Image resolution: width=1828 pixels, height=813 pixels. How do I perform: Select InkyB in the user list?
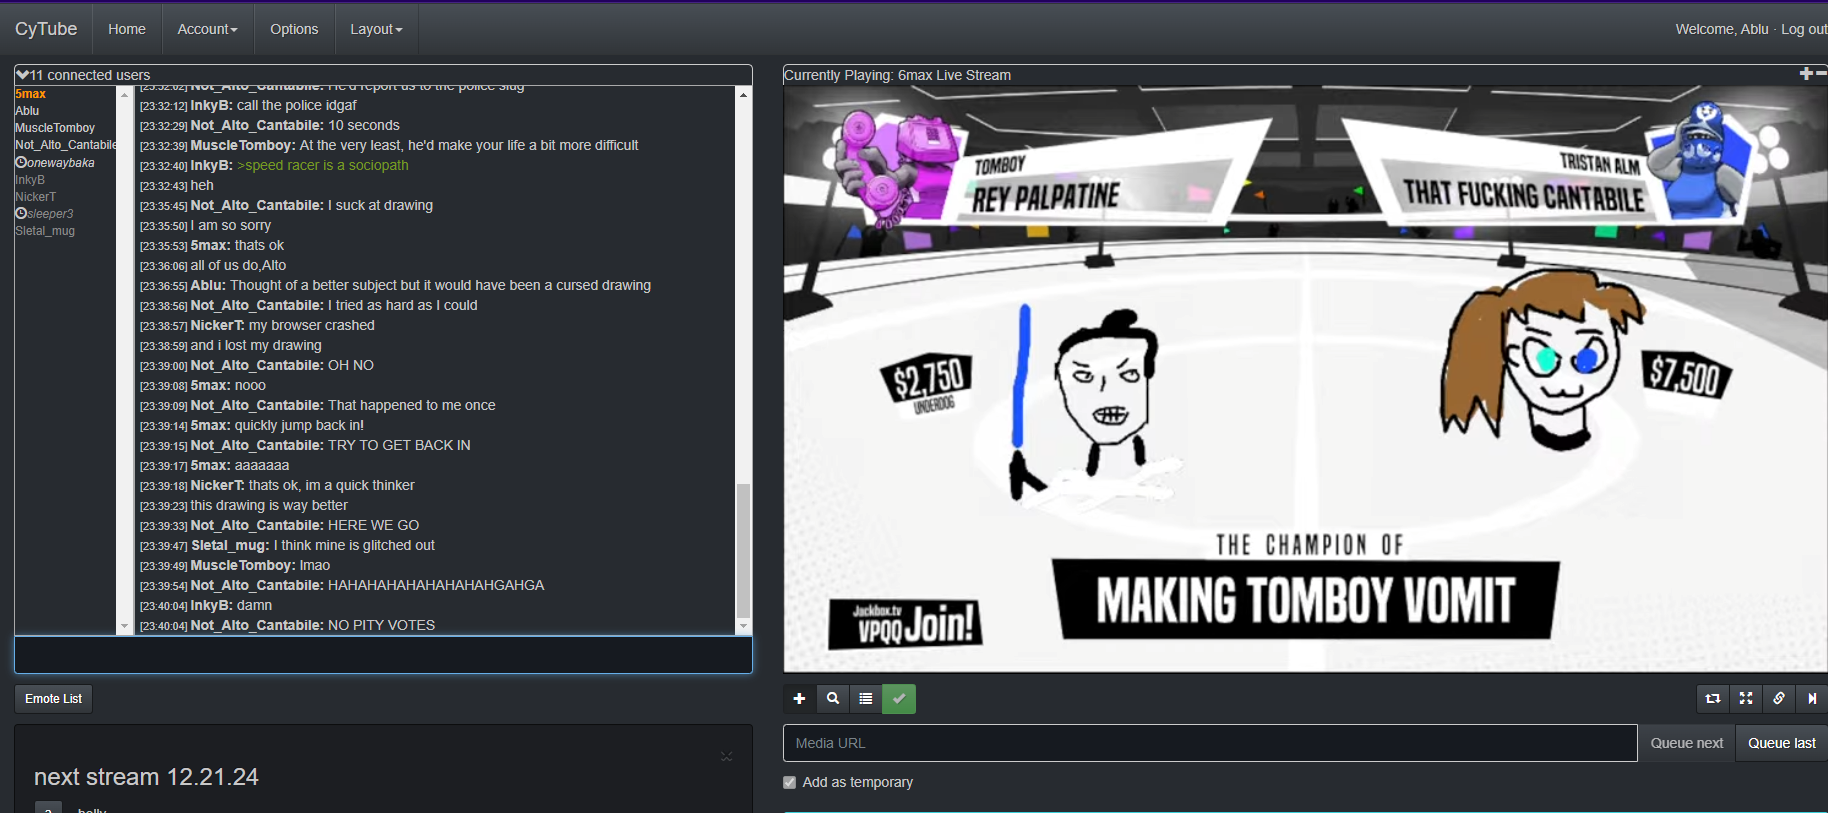pos(30,180)
